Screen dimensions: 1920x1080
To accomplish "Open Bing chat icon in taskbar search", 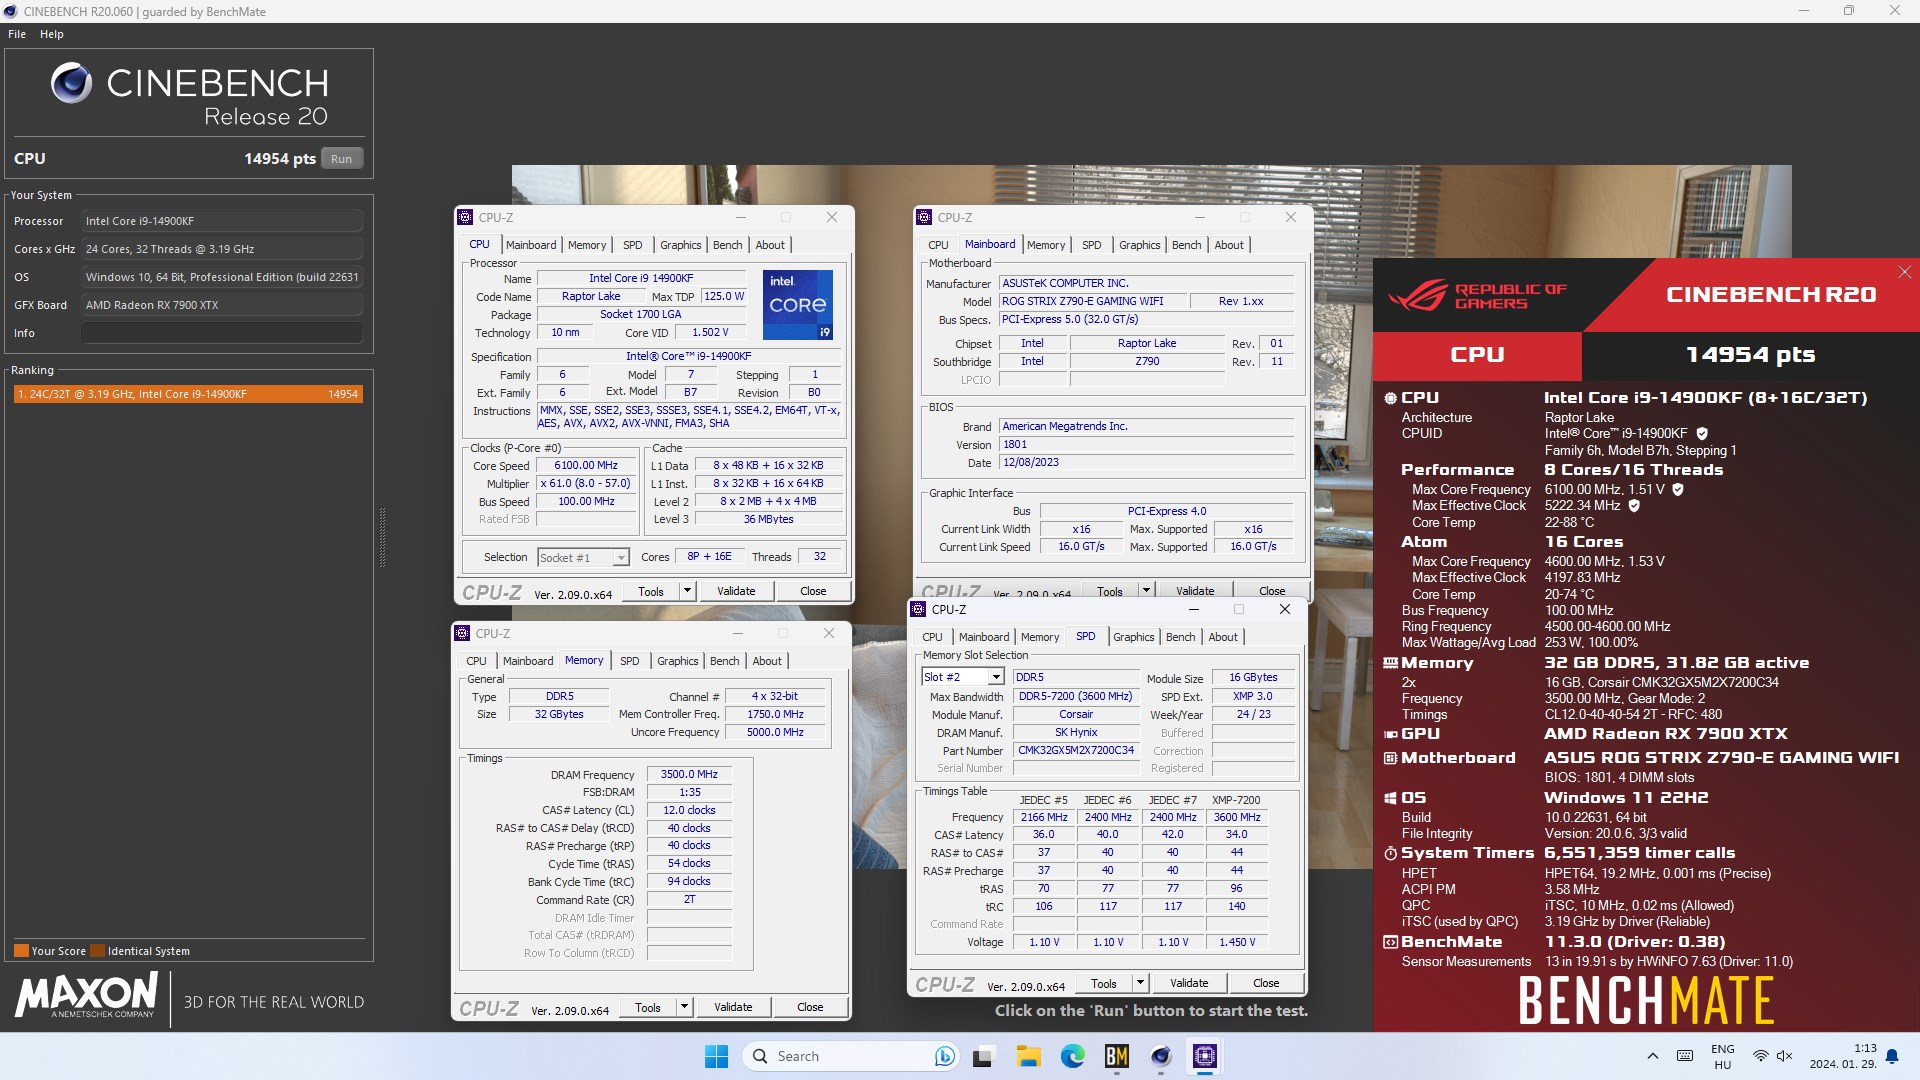I will pos(944,1056).
